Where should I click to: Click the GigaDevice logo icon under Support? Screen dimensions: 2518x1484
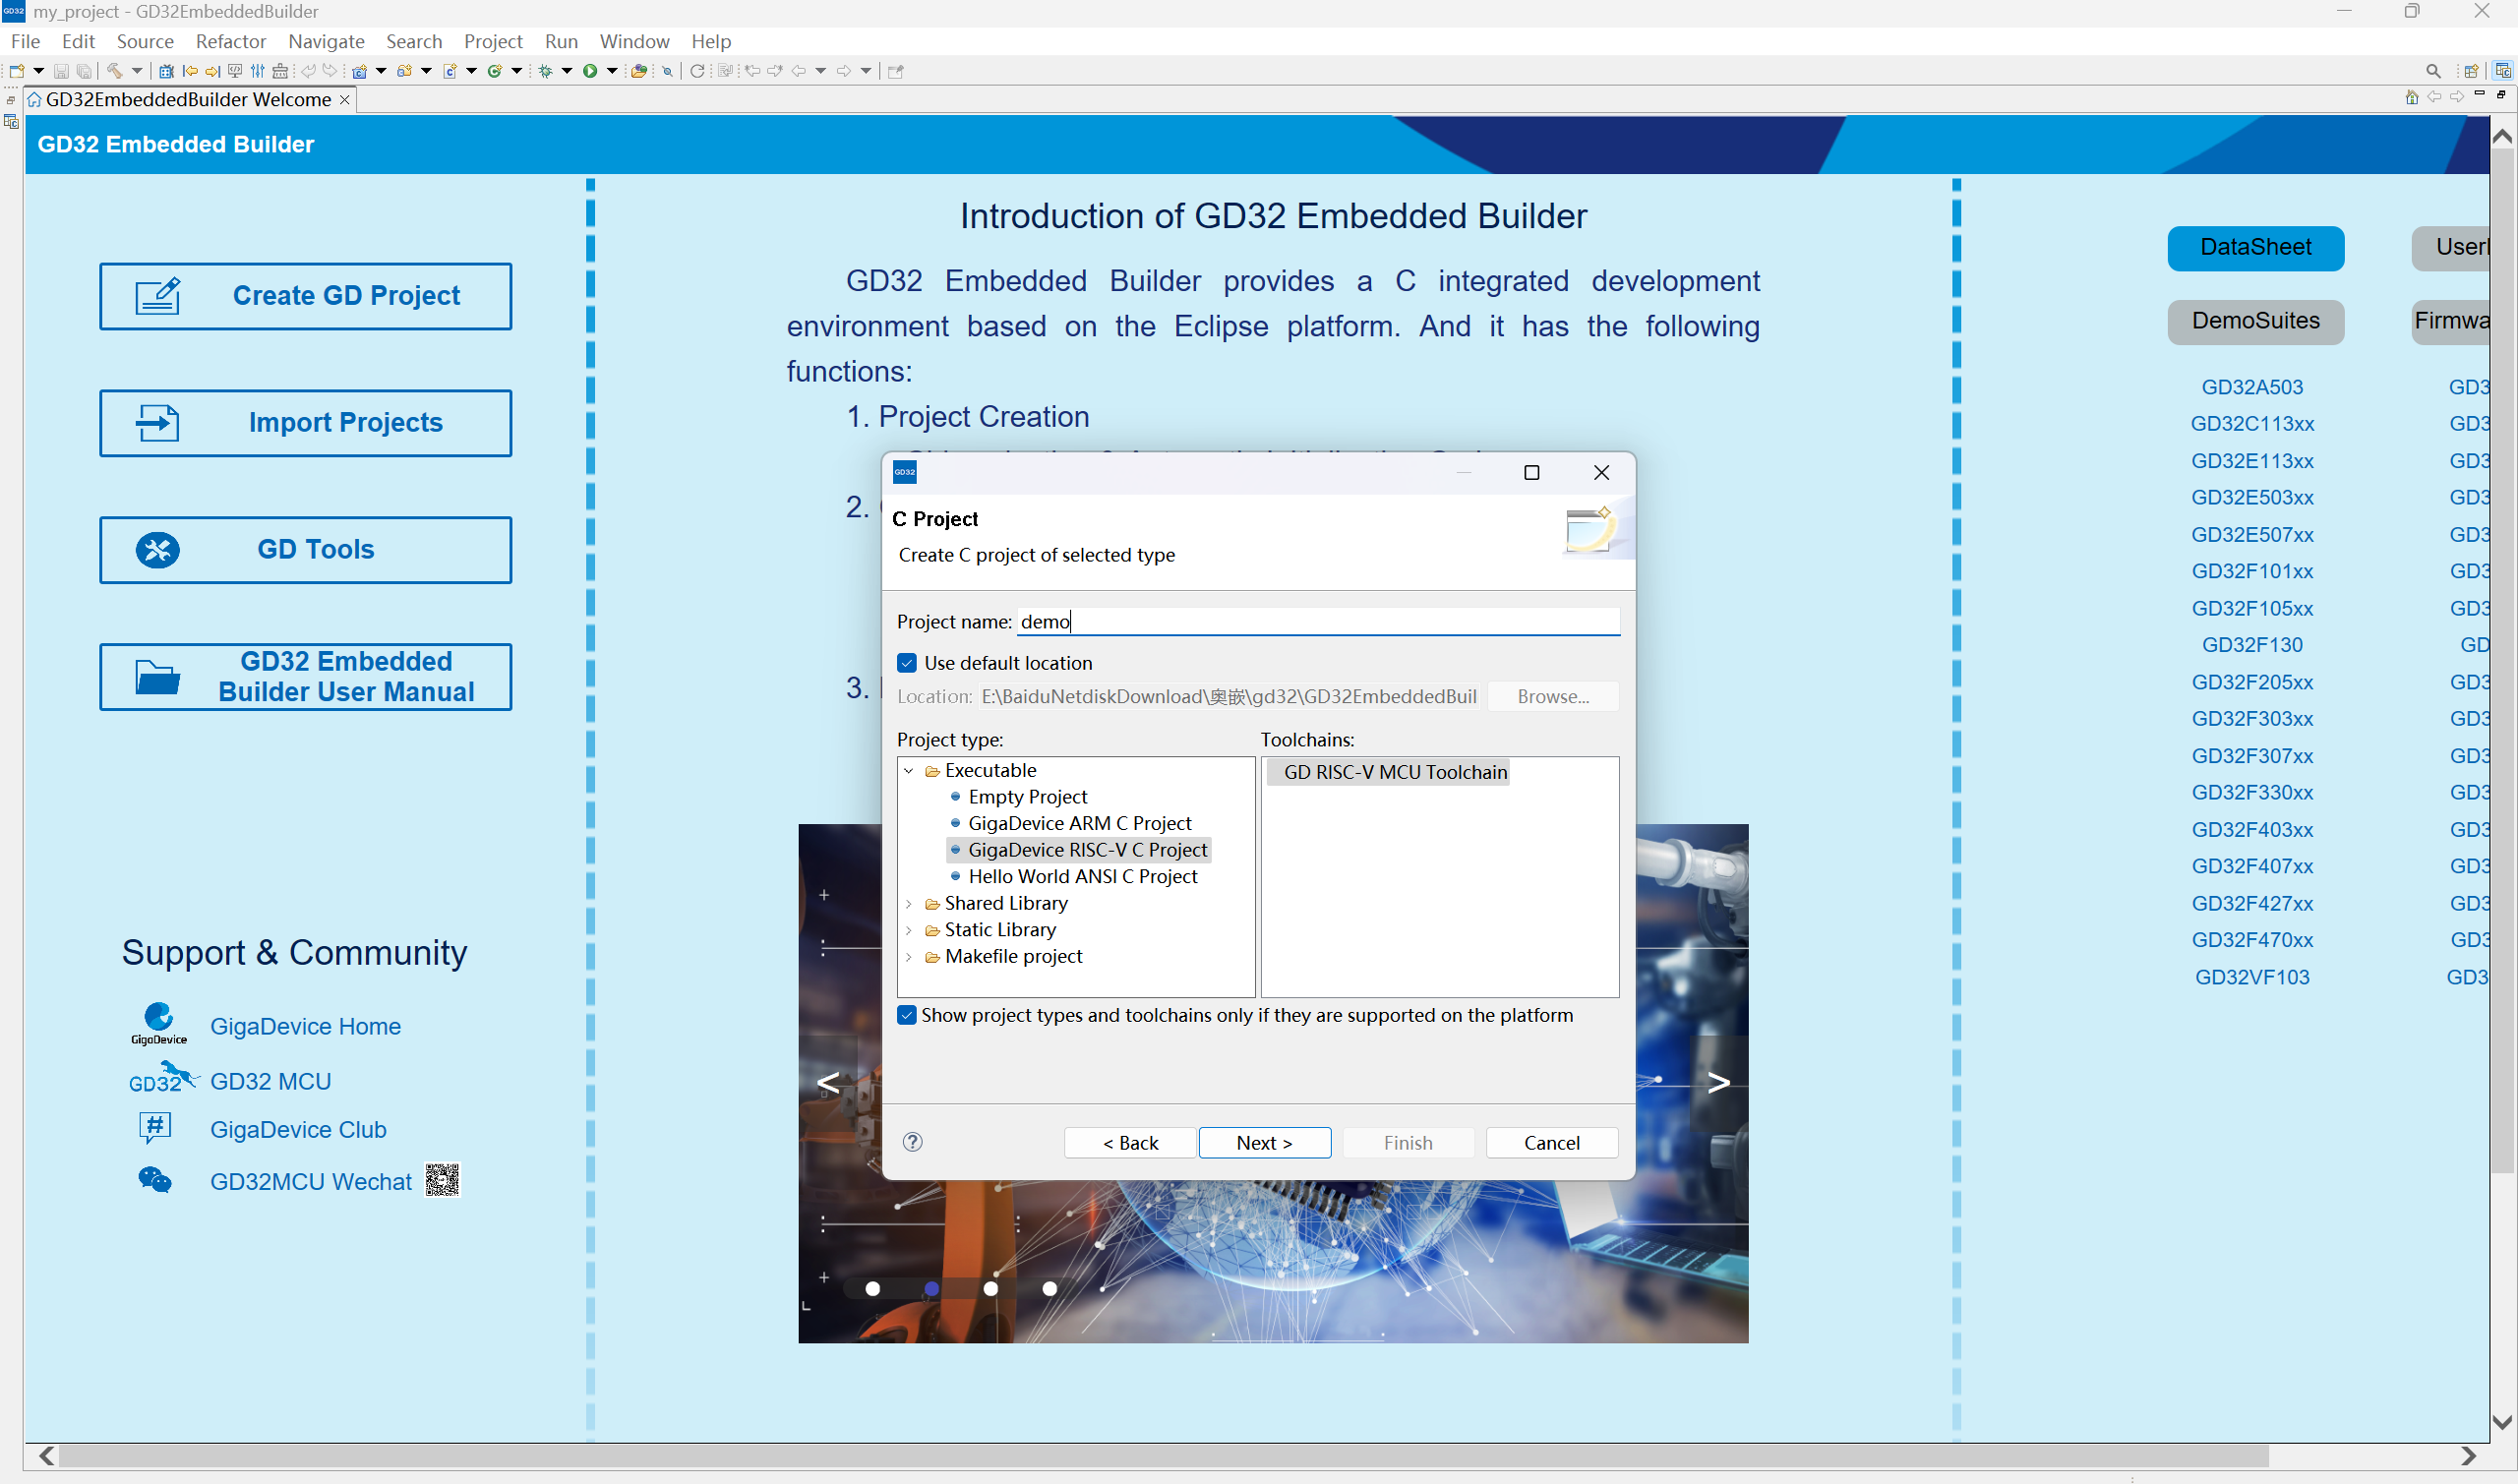pos(158,1024)
